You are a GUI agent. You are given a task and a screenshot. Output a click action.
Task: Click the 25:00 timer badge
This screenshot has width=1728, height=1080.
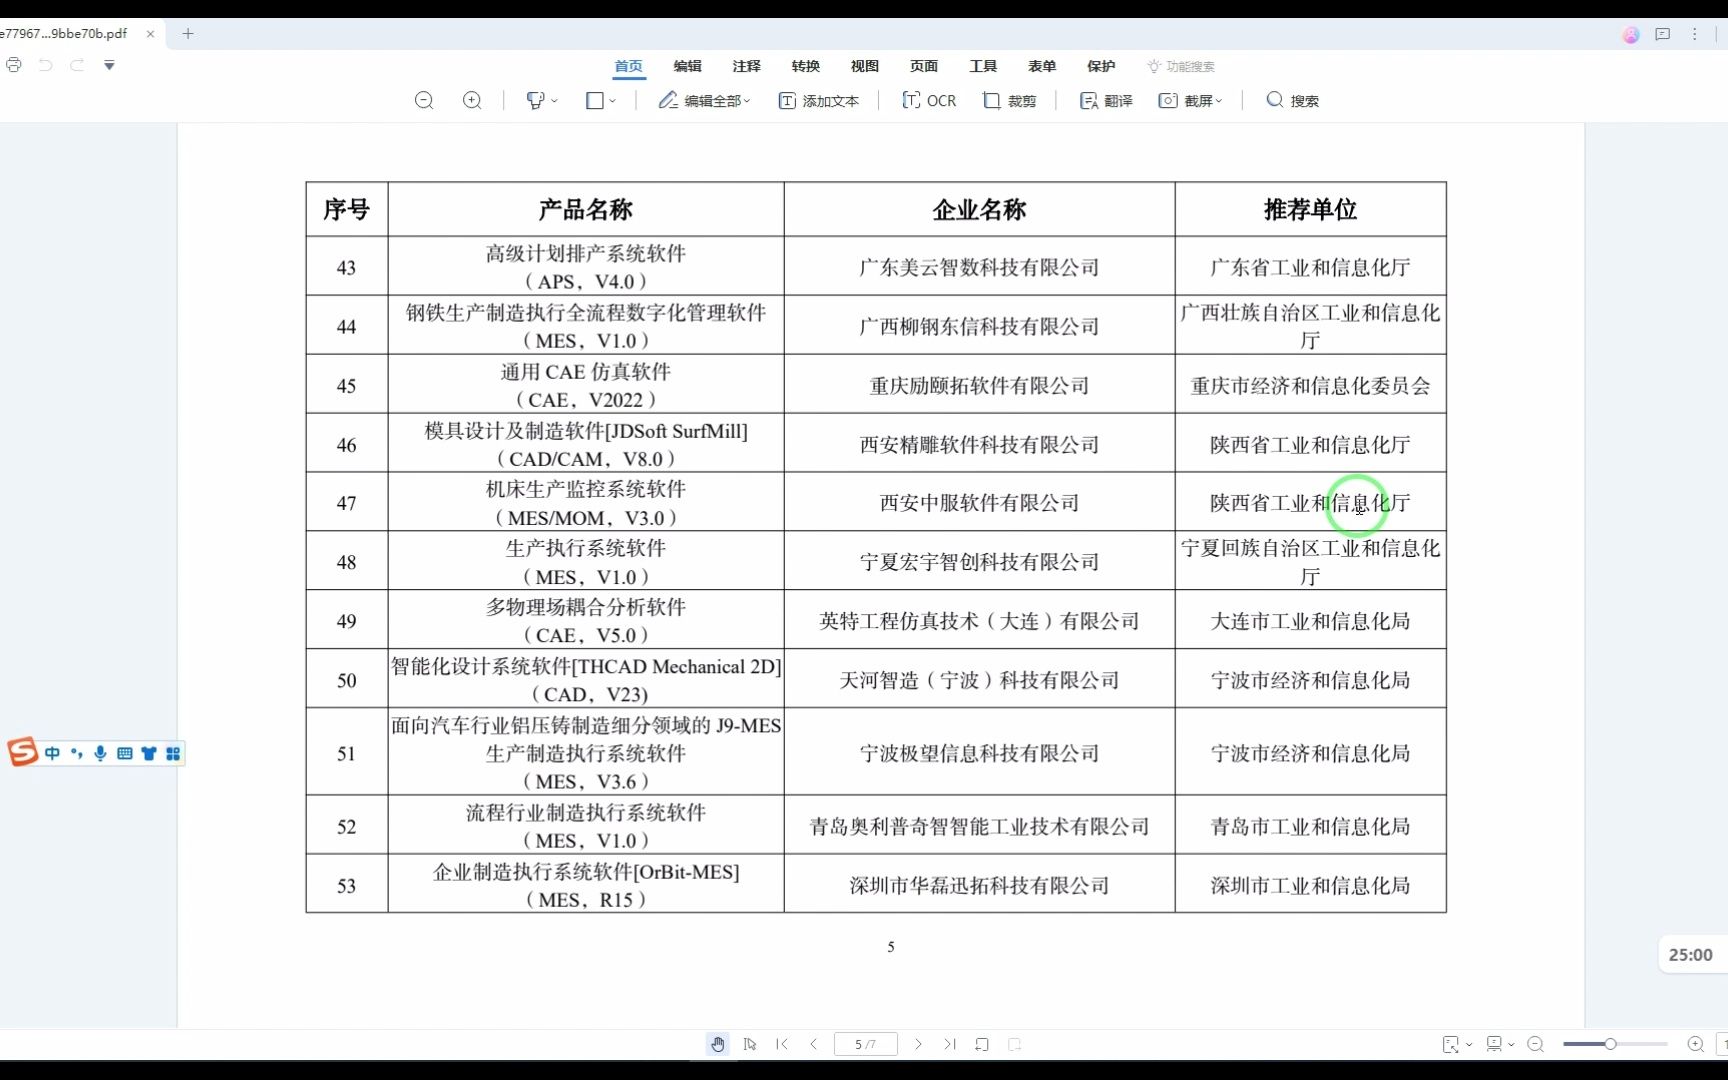1690,955
